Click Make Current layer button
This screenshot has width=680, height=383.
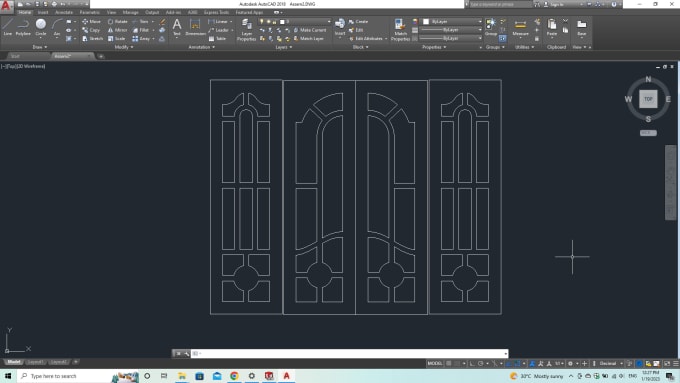[x=310, y=30]
